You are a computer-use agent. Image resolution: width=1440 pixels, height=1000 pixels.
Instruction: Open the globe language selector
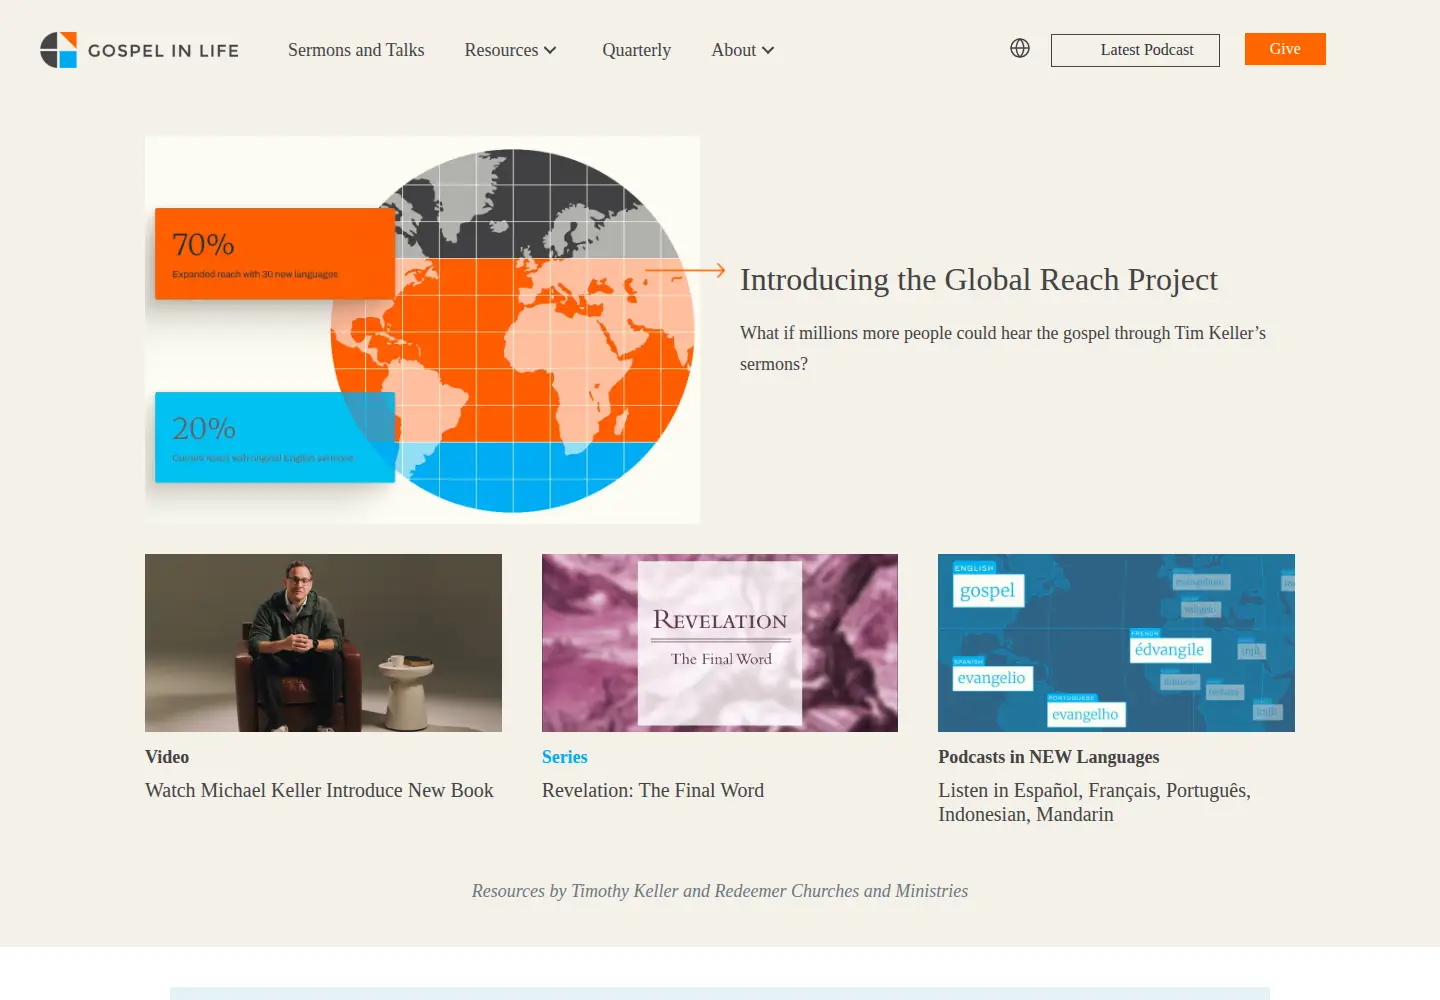click(1020, 48)
